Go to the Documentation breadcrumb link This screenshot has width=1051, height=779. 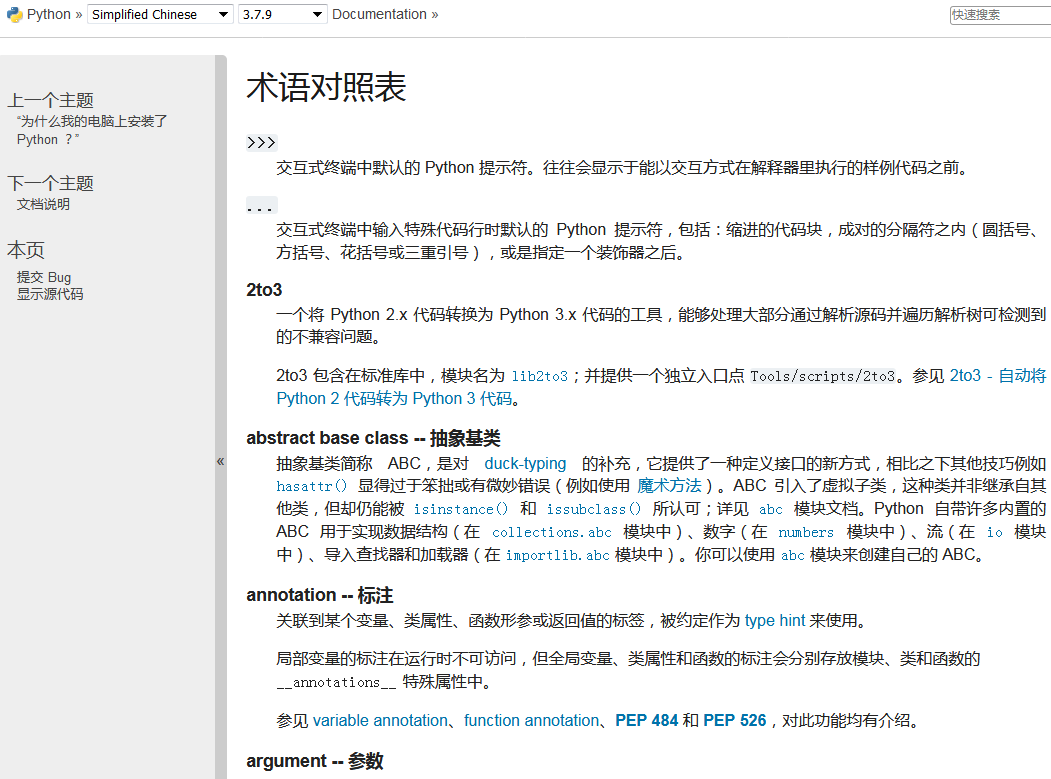[379, 14]
